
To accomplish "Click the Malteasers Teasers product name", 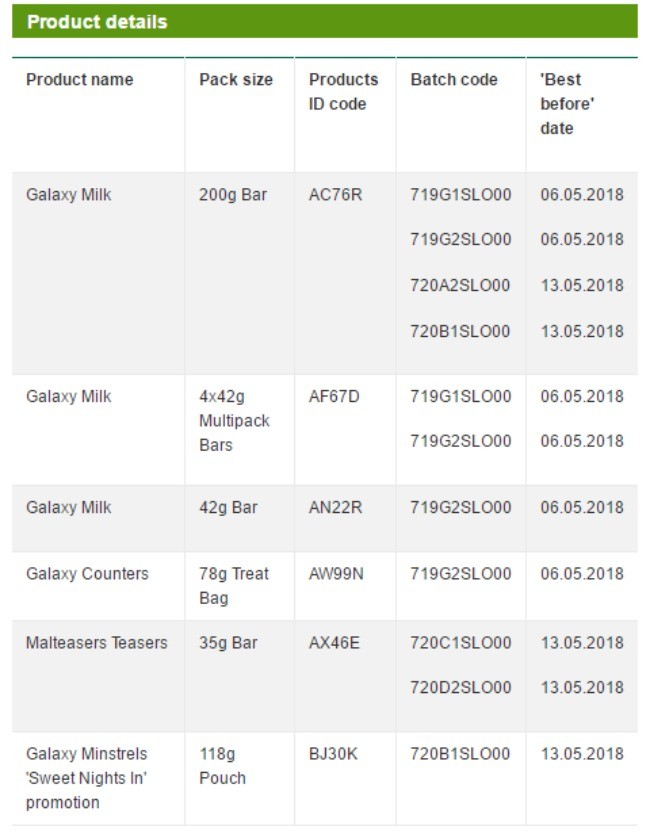I will point(97,643).
